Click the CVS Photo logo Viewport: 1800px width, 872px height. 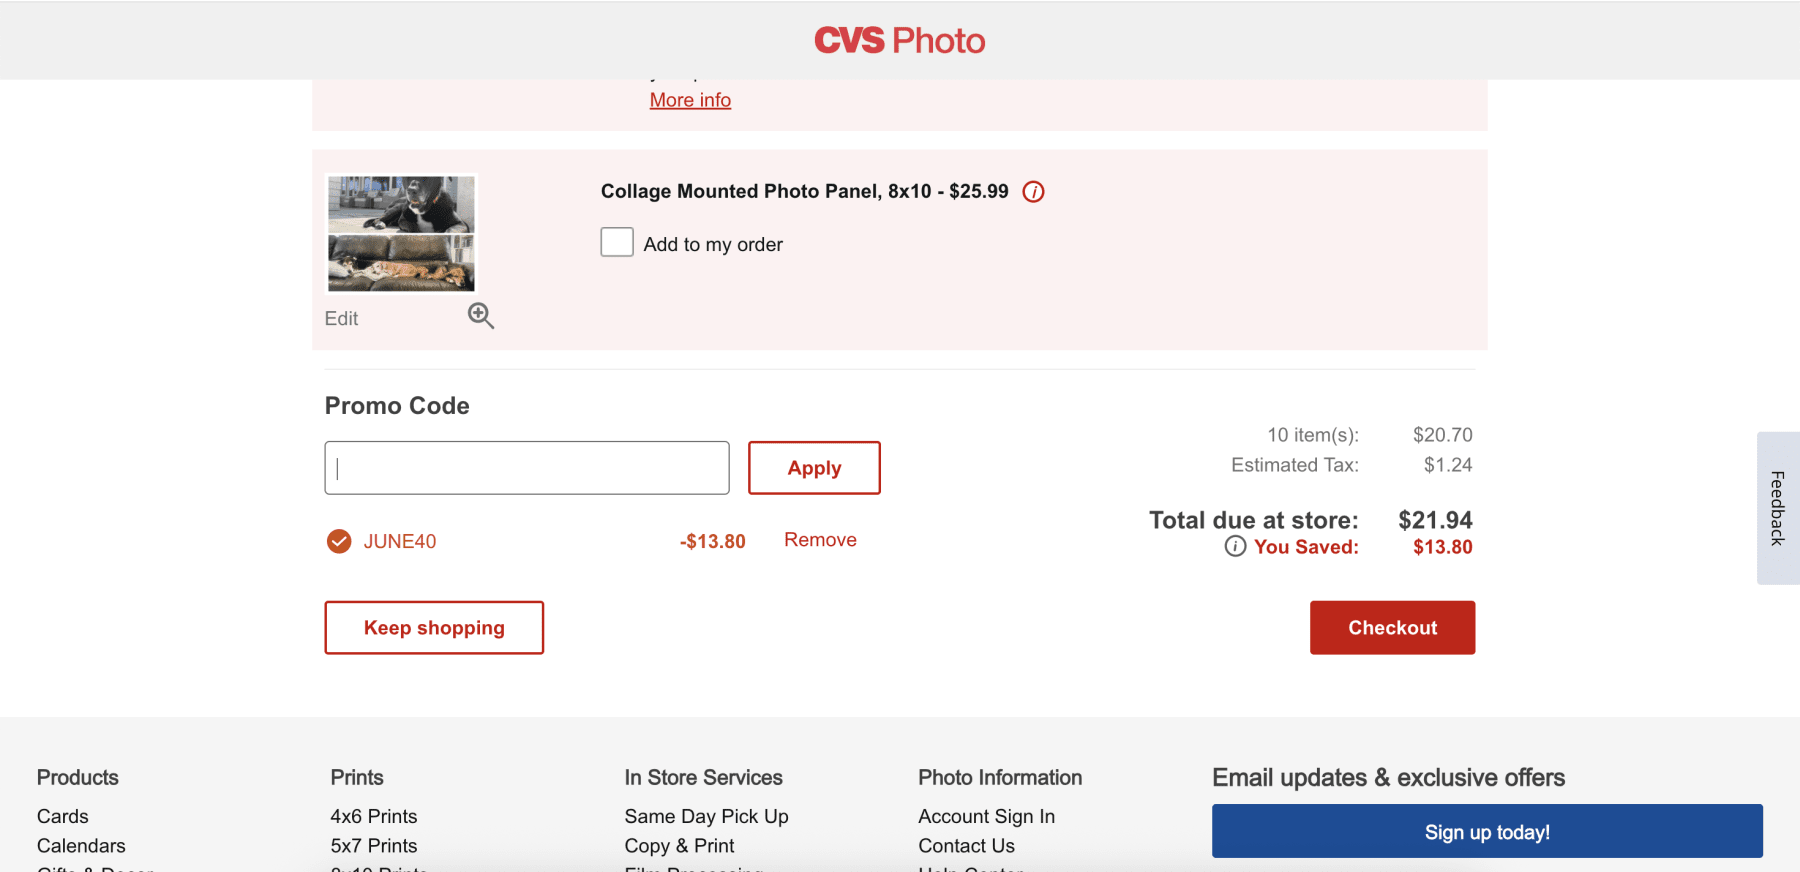pos(899,40)
